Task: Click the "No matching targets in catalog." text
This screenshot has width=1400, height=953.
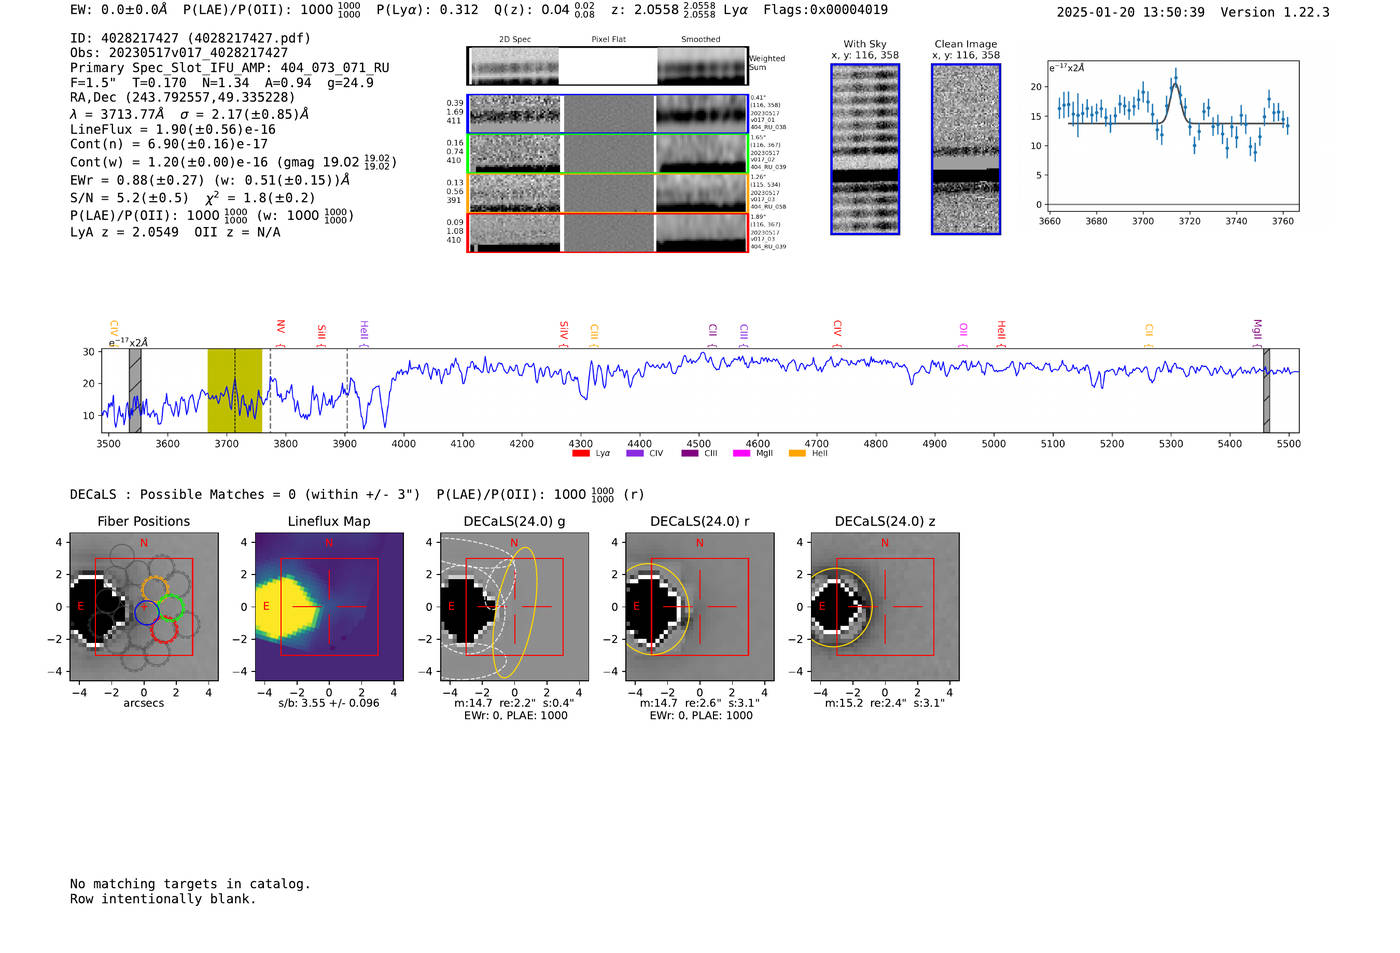Action: tap(190, 884)
